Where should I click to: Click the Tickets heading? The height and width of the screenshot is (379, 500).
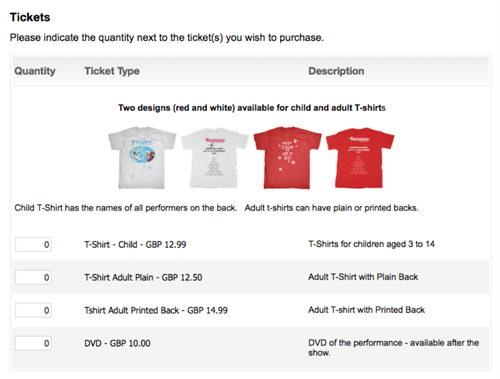[30, 17]
